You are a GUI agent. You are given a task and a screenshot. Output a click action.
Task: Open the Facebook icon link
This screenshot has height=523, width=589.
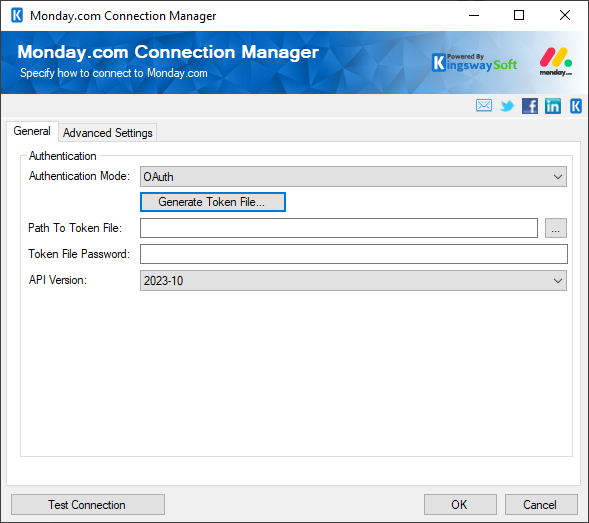click(530, 106)
